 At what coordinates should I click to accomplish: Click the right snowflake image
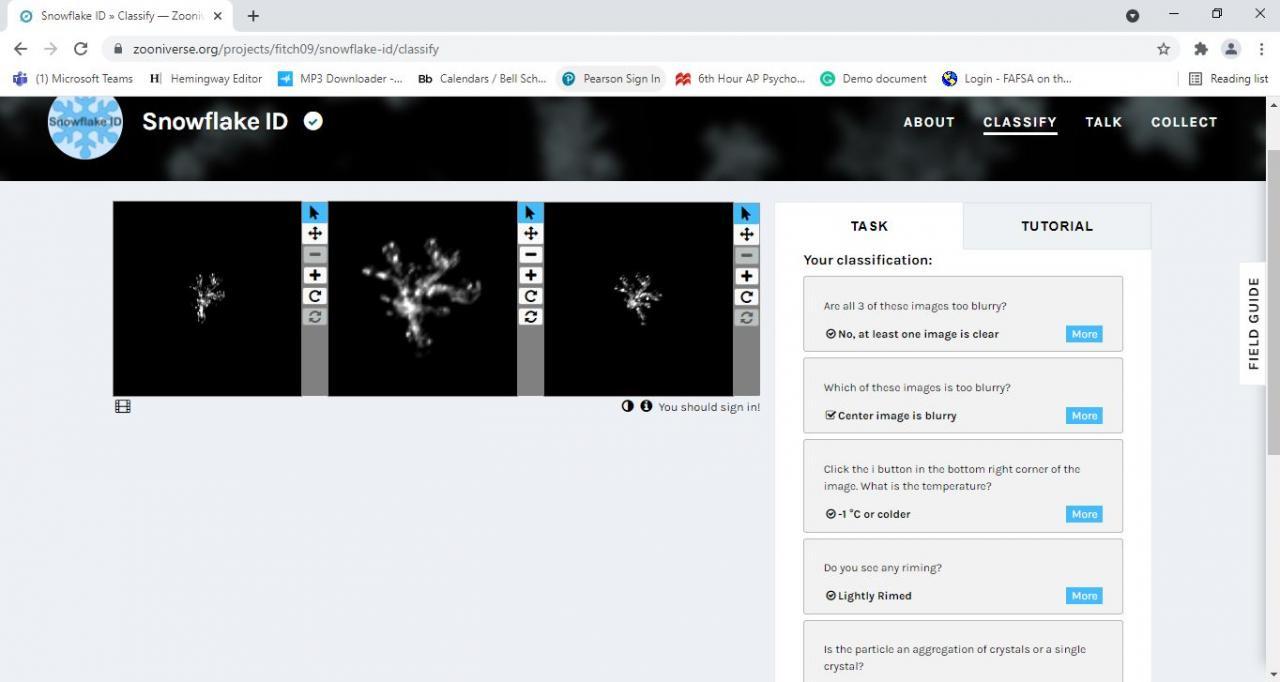coord(639,299)
